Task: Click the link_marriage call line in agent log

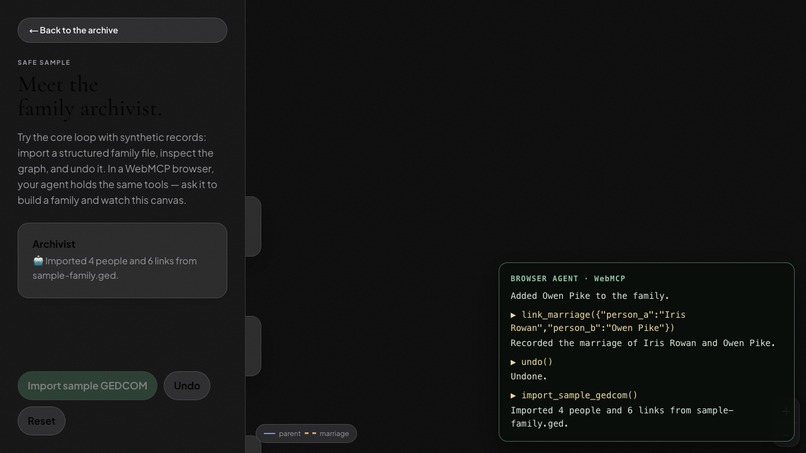Action: (598, 321)
